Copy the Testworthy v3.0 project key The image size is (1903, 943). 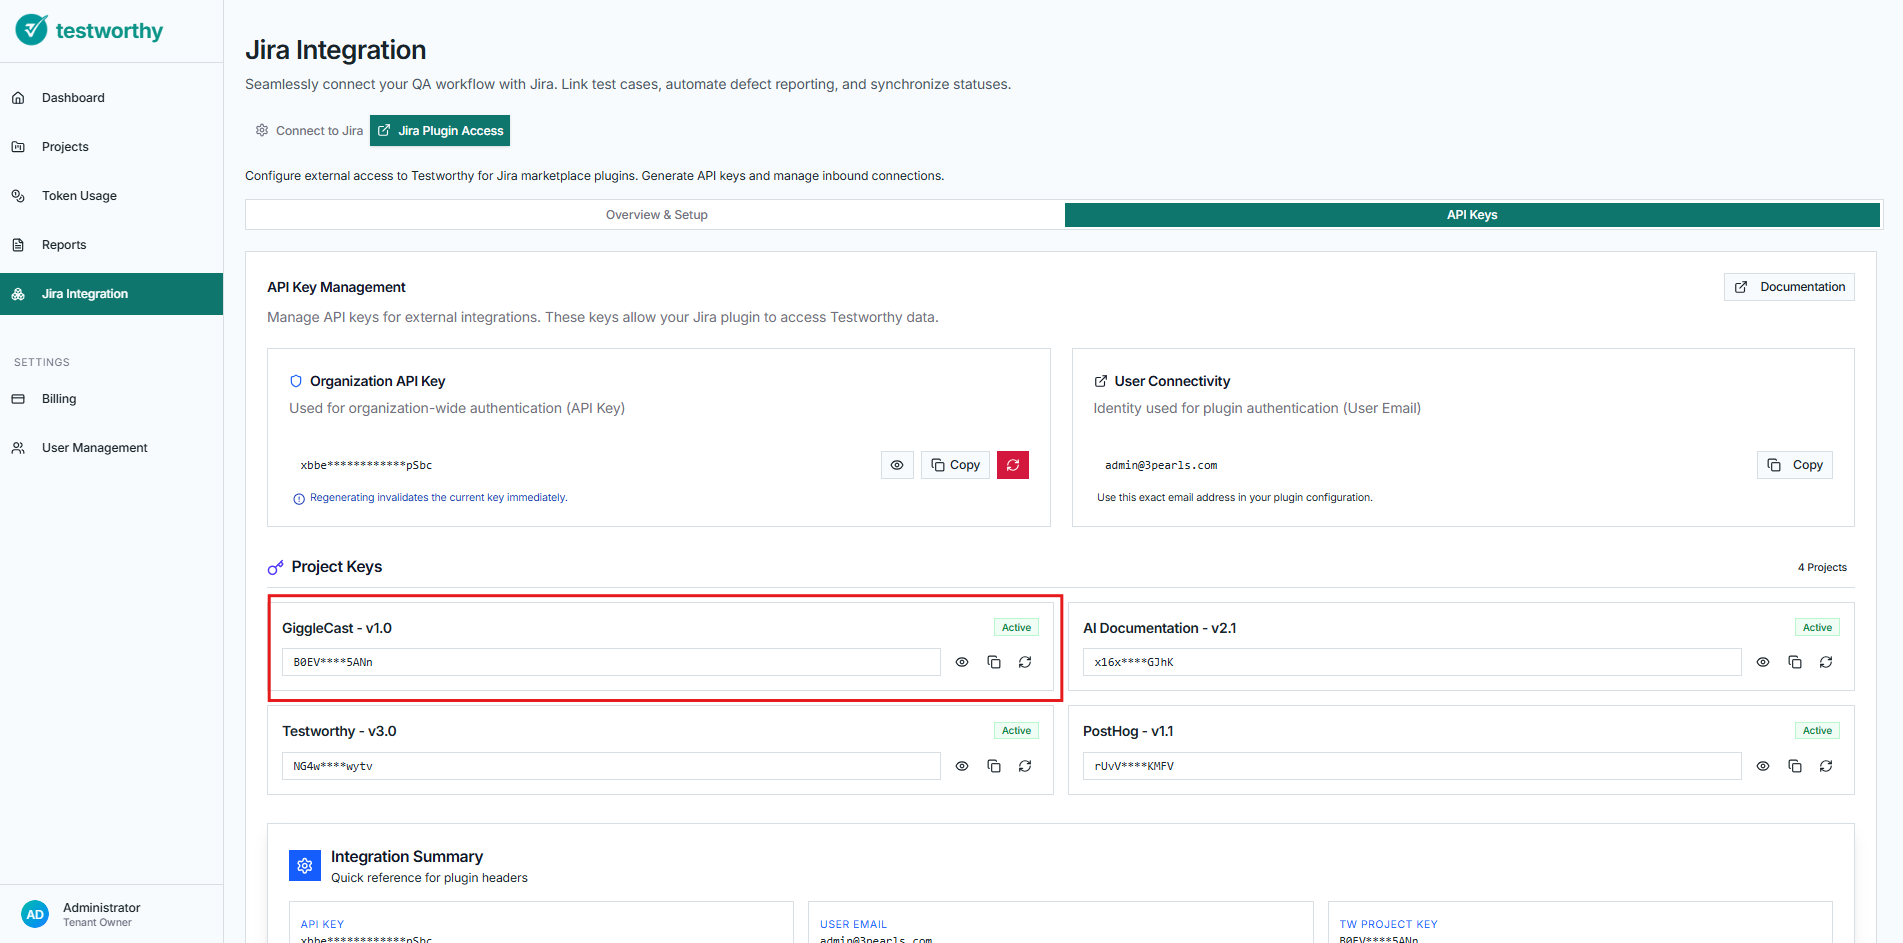pos(994,766)
